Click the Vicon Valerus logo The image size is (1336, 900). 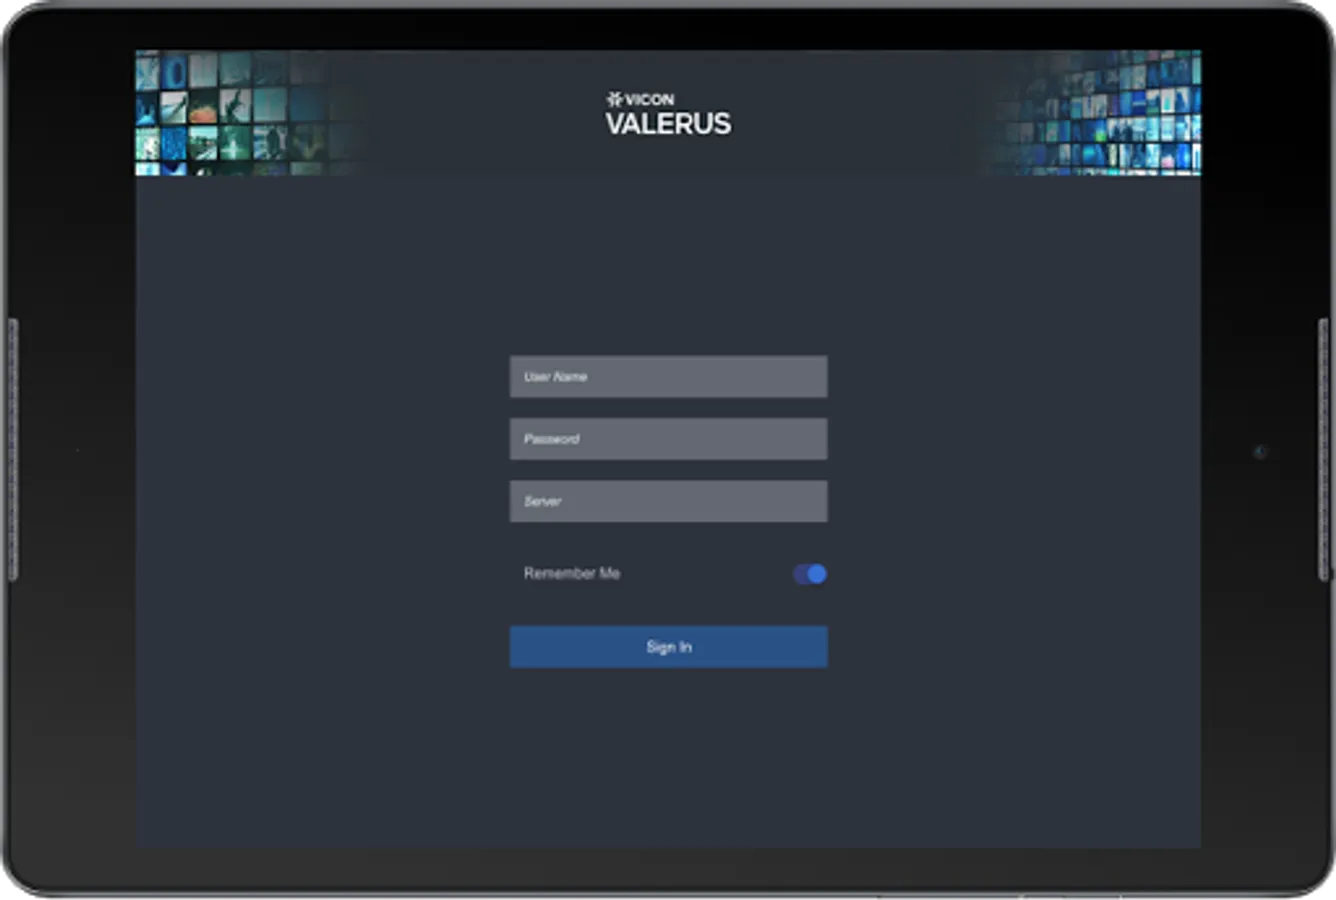point(668,113)
